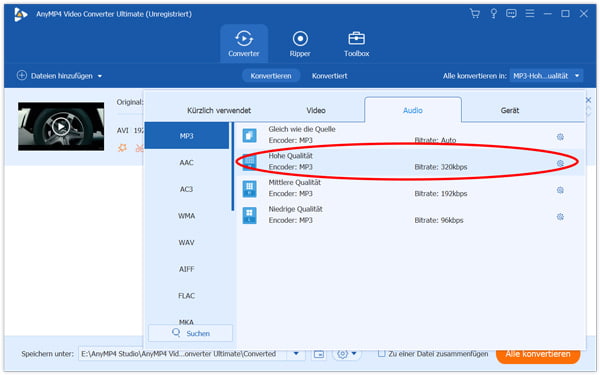Click the Gleich wie die Quelle preset icon

coord(249,135)
